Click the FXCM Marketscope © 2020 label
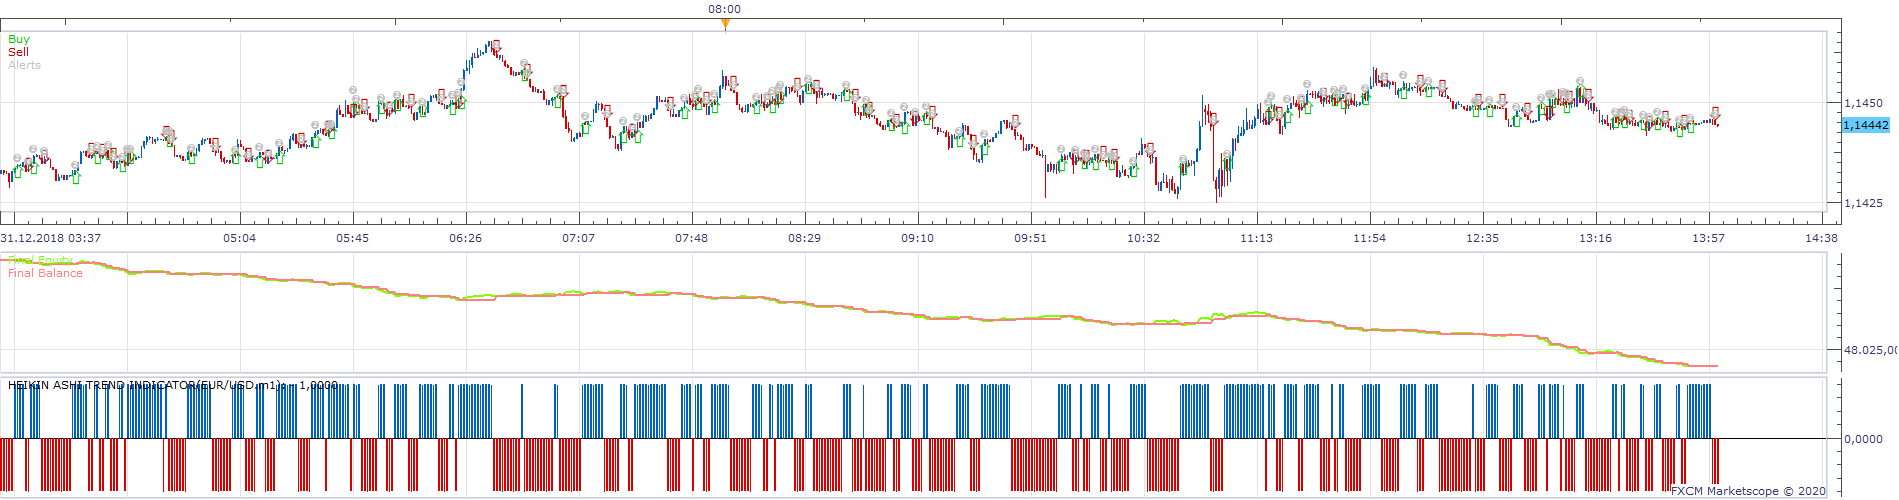 tap(1748, 491)
